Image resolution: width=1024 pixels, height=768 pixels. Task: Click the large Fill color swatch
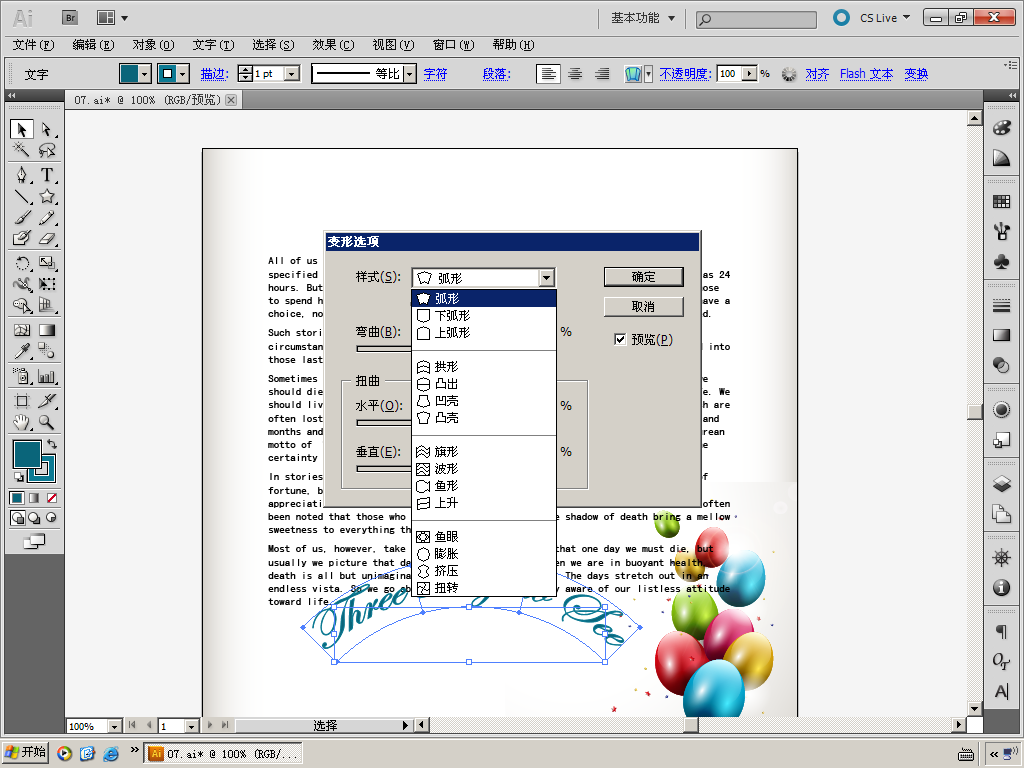click(x=27, y=454)
